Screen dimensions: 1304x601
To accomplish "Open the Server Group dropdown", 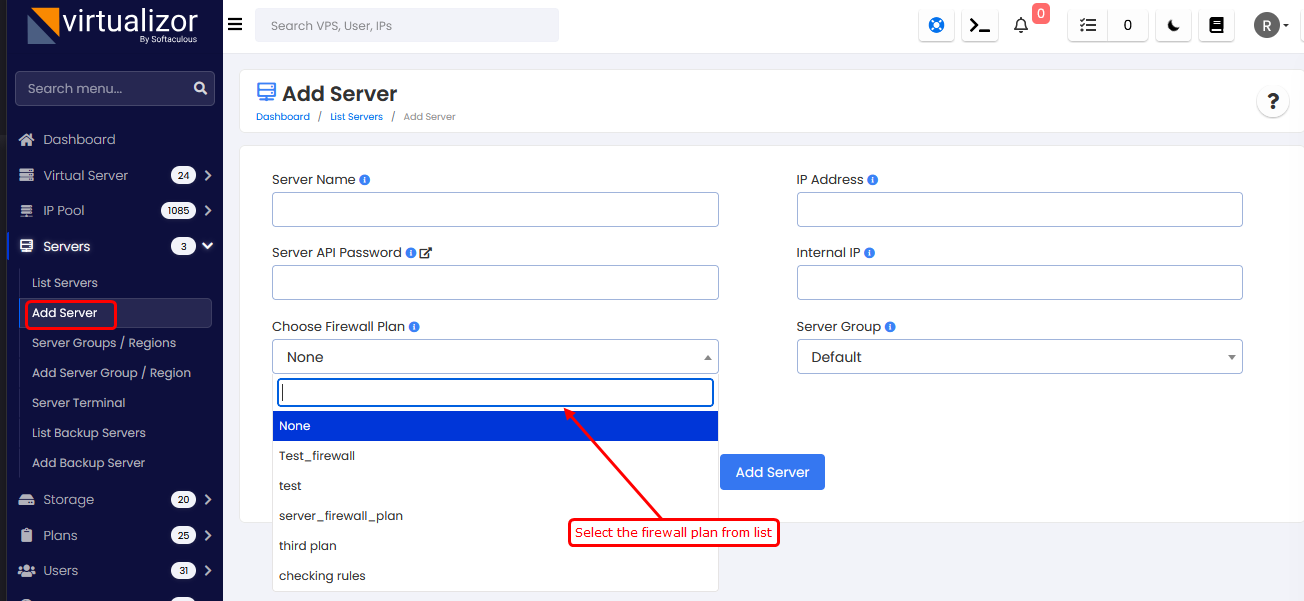I will coord(1019,357).
